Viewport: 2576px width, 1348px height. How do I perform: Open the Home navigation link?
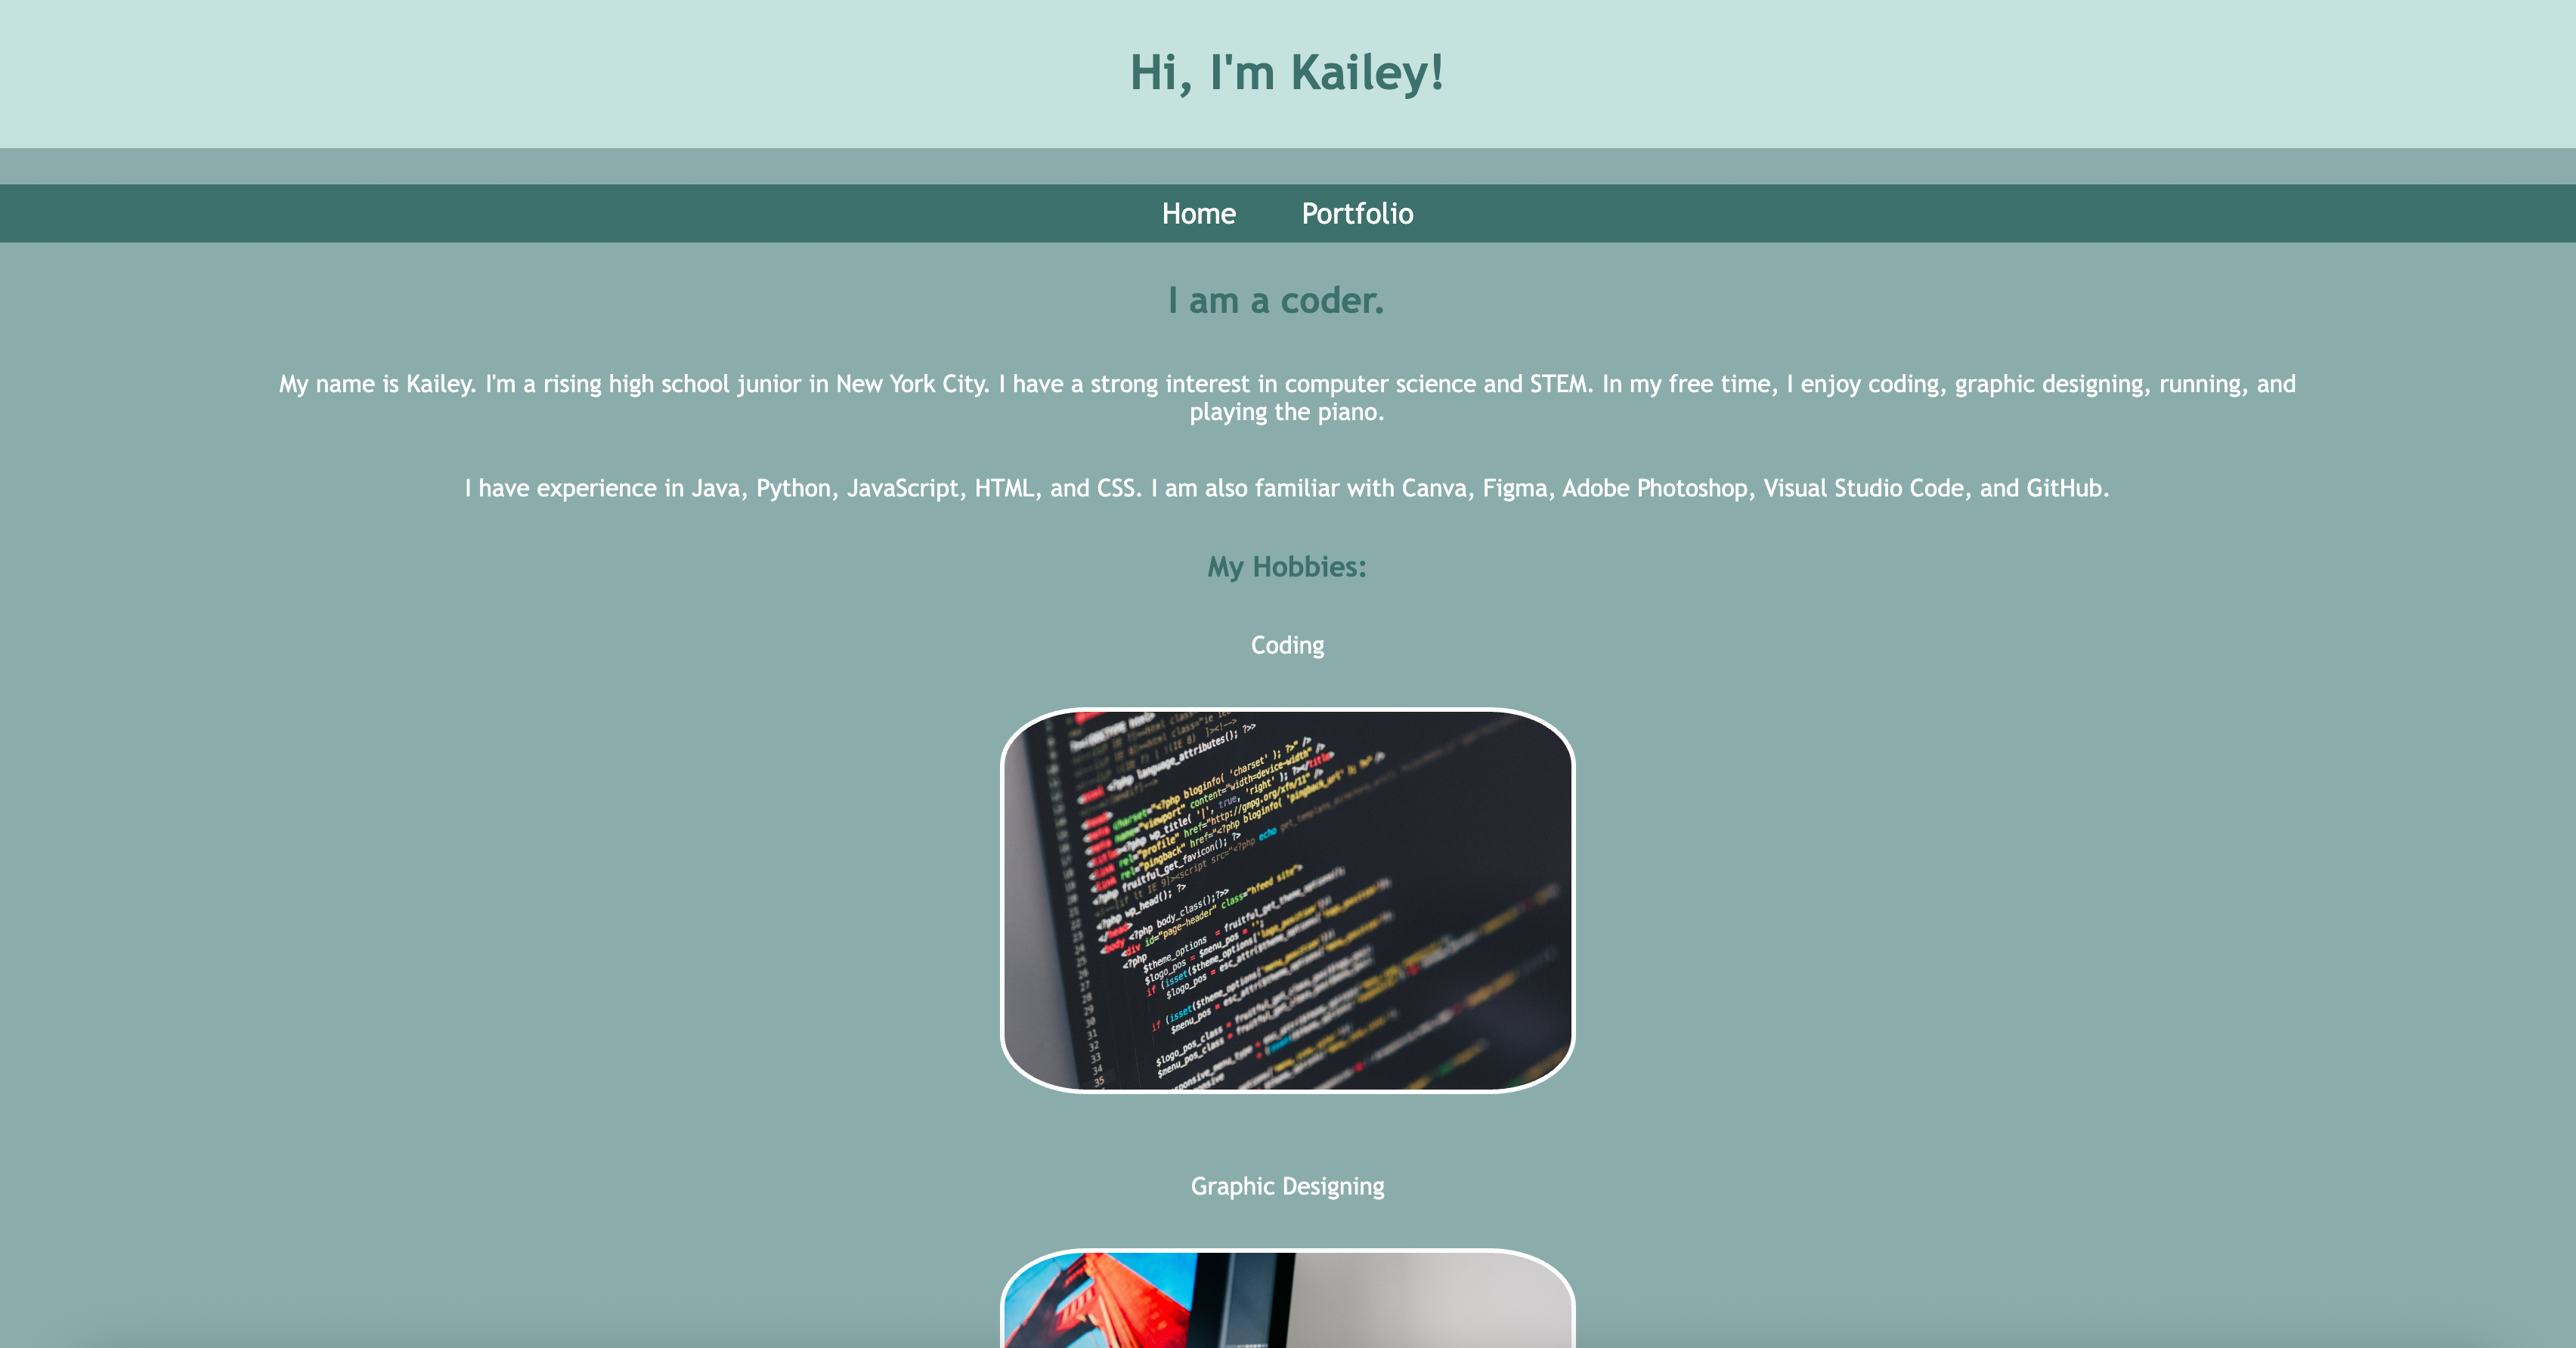pos(1198,214)
